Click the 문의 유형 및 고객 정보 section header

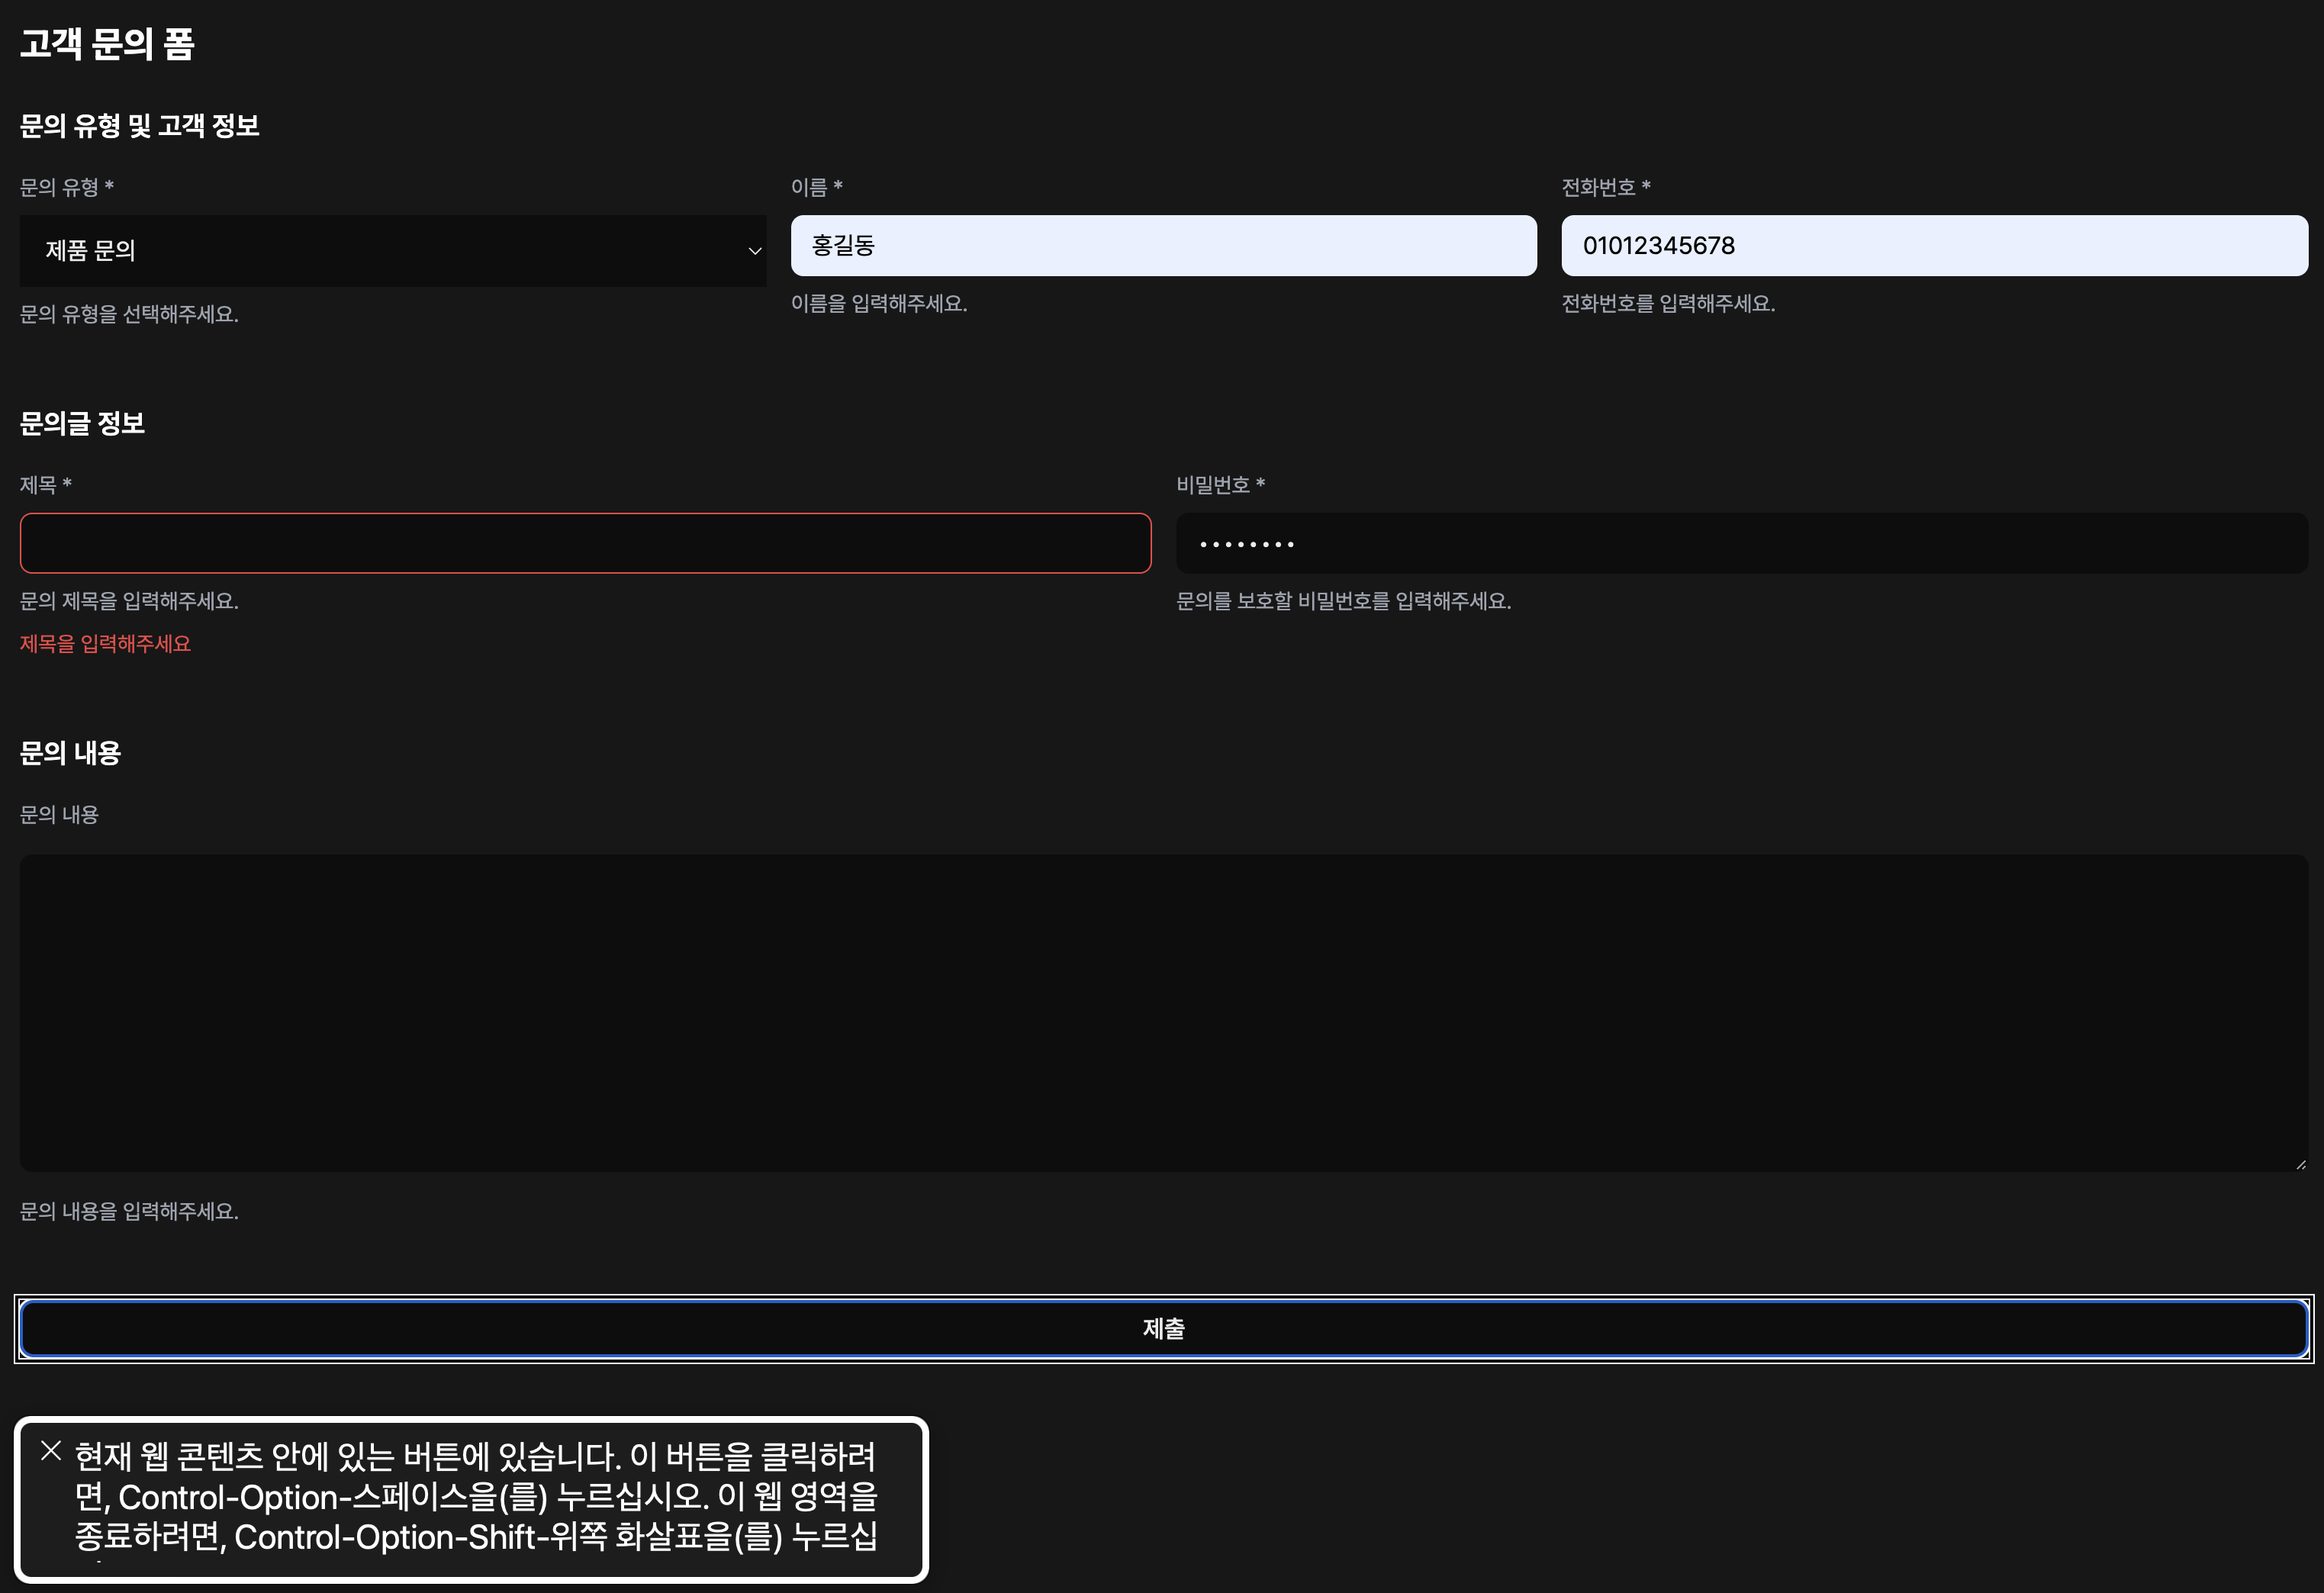pos(140,126)
